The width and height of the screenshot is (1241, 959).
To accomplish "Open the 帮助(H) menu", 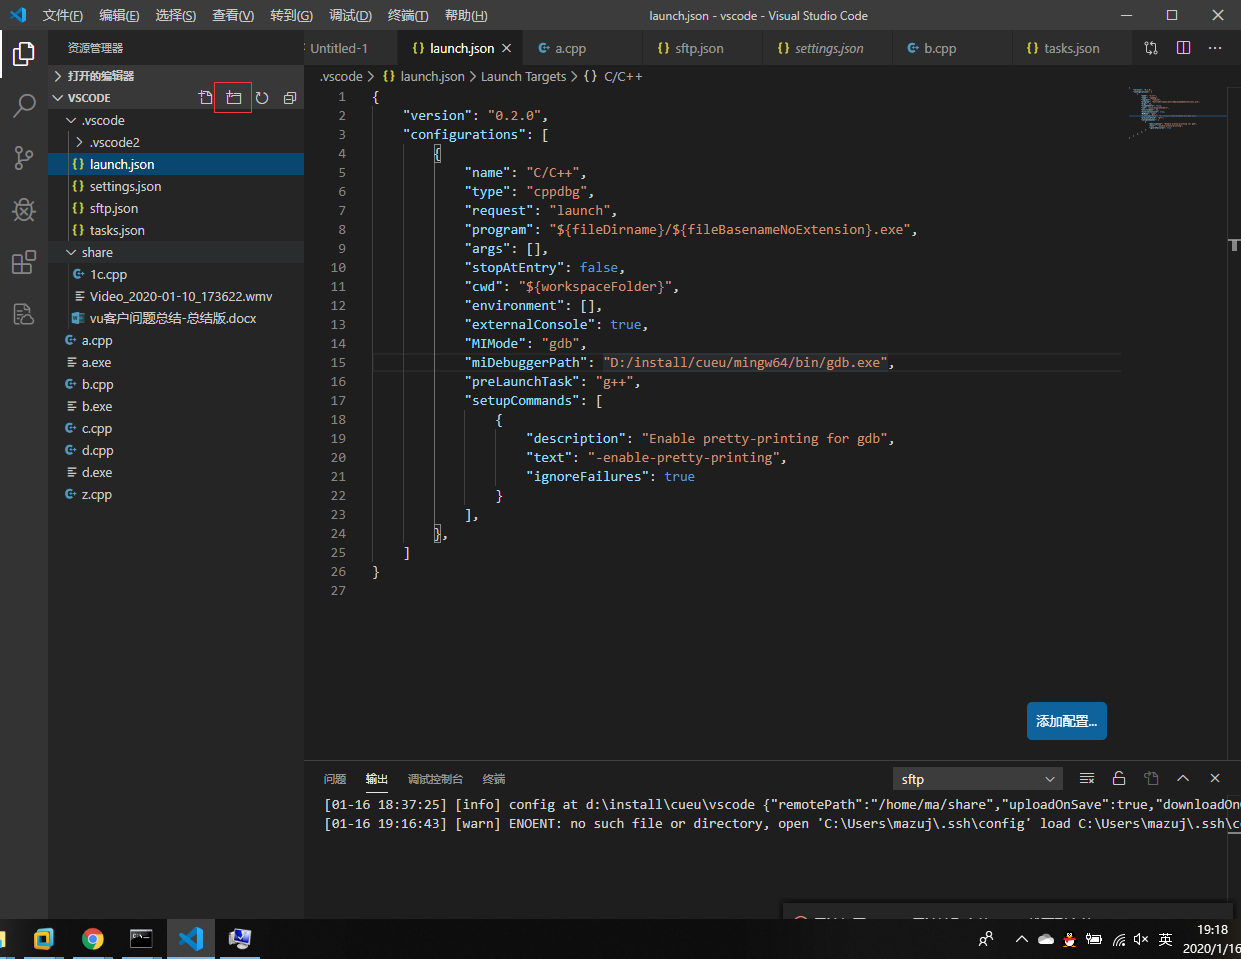I will click(x=465, y=15).
